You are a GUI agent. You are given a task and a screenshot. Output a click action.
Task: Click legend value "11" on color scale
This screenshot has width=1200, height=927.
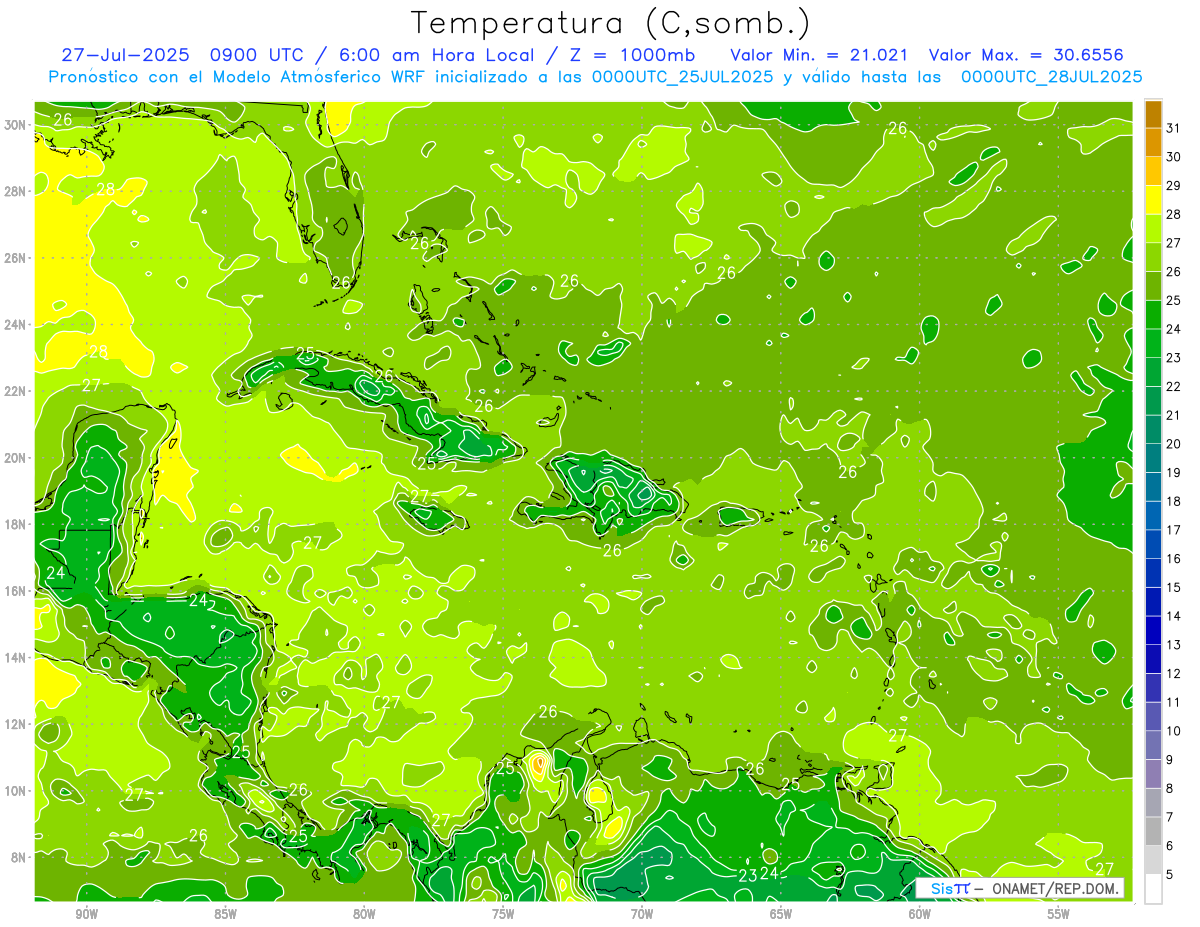tap(1174, 702)
